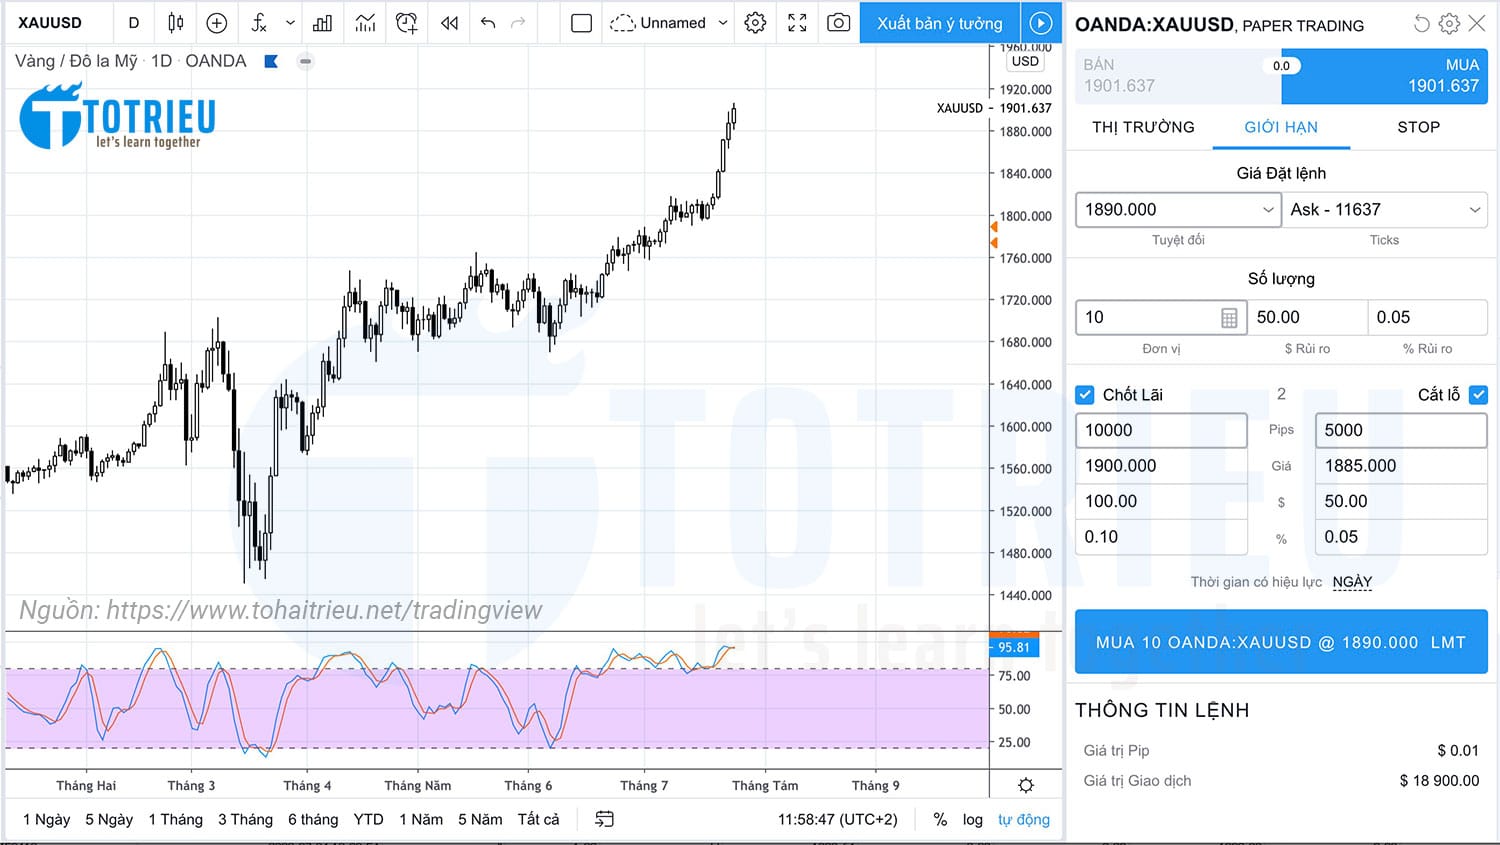
Task: Enter fullscreen mode
Action: click(x=797, y=22)
